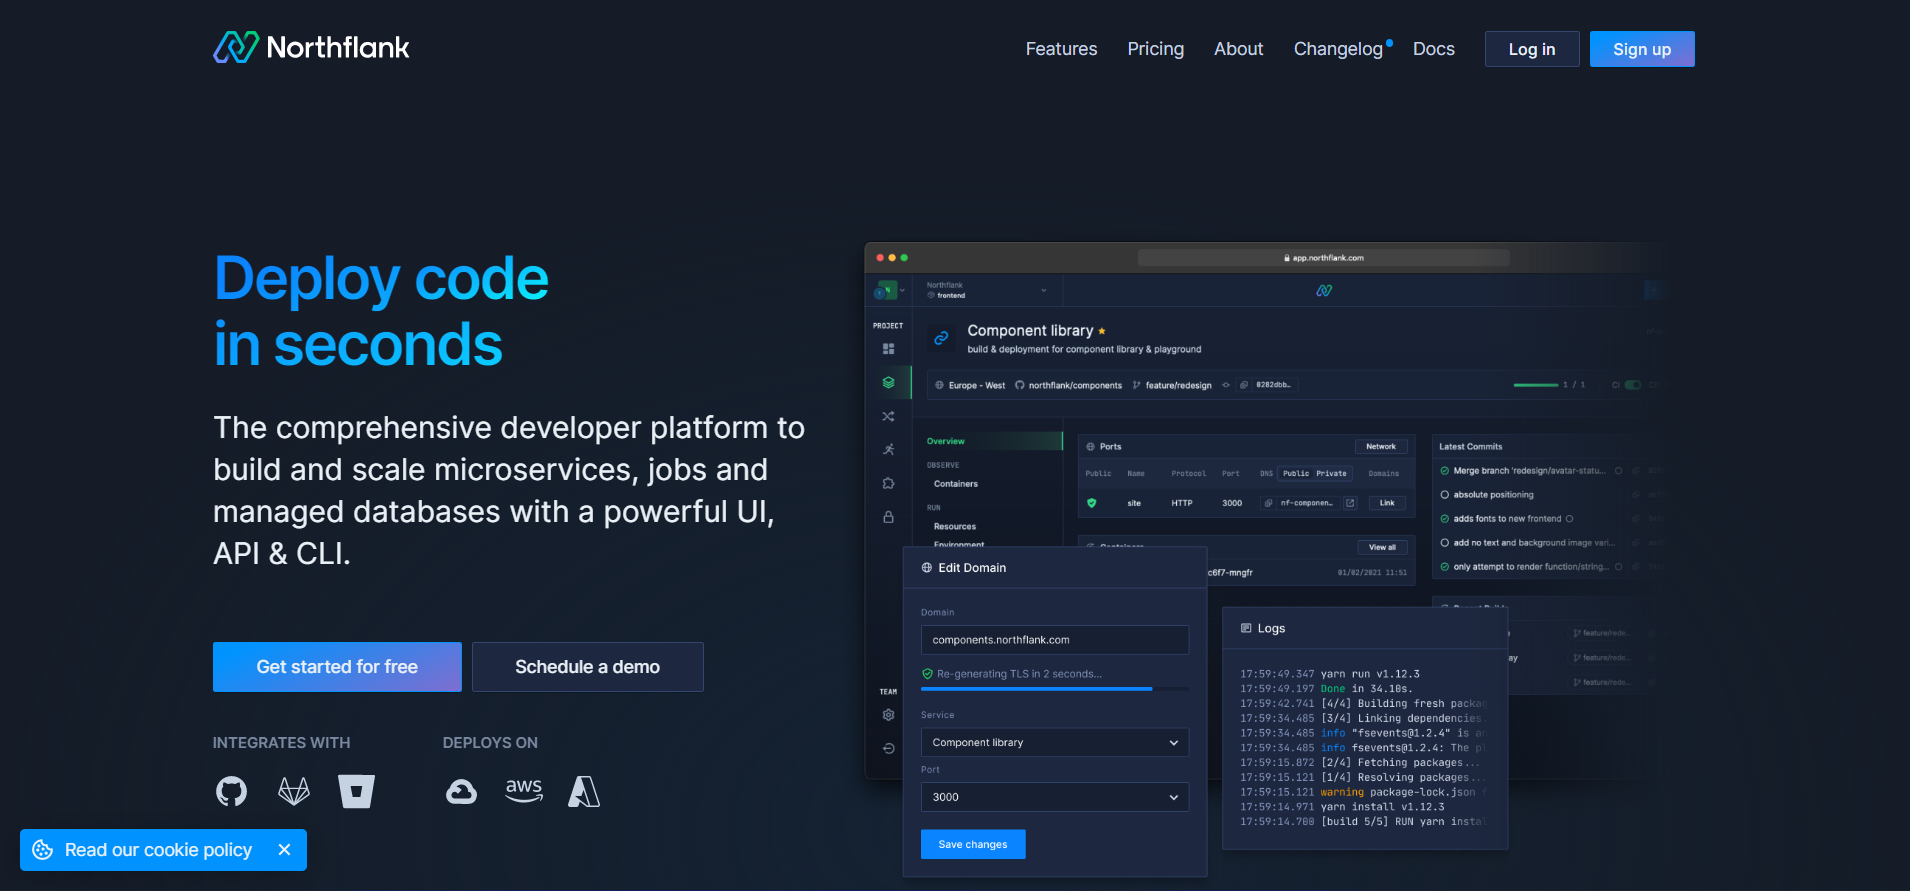Viewport: 1910px width, 891px height.
Task: Toggle the CI switch
Action: (1633, 385)
